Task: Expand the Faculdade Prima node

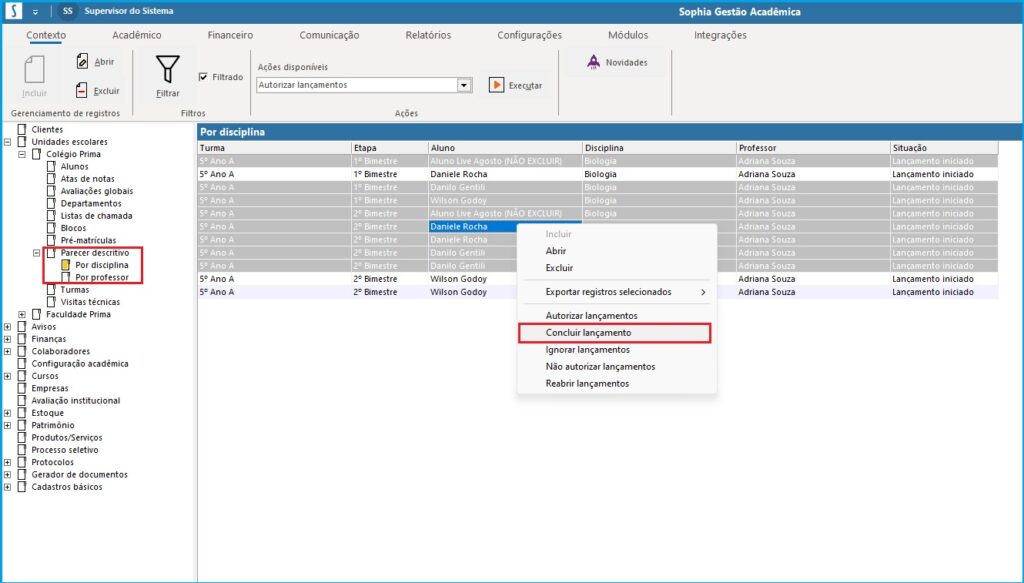Action: click(22, 315)
